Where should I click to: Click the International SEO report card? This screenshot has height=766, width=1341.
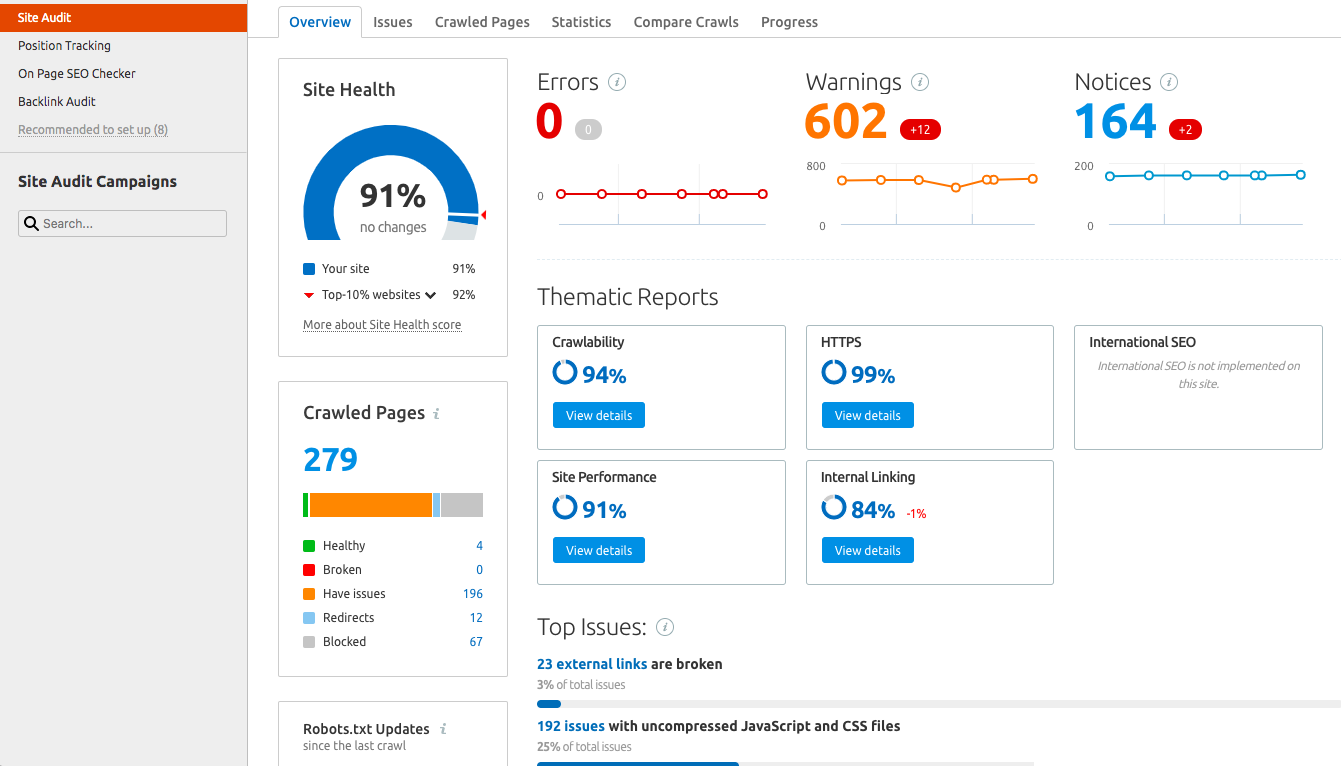tap(1198, 387)
